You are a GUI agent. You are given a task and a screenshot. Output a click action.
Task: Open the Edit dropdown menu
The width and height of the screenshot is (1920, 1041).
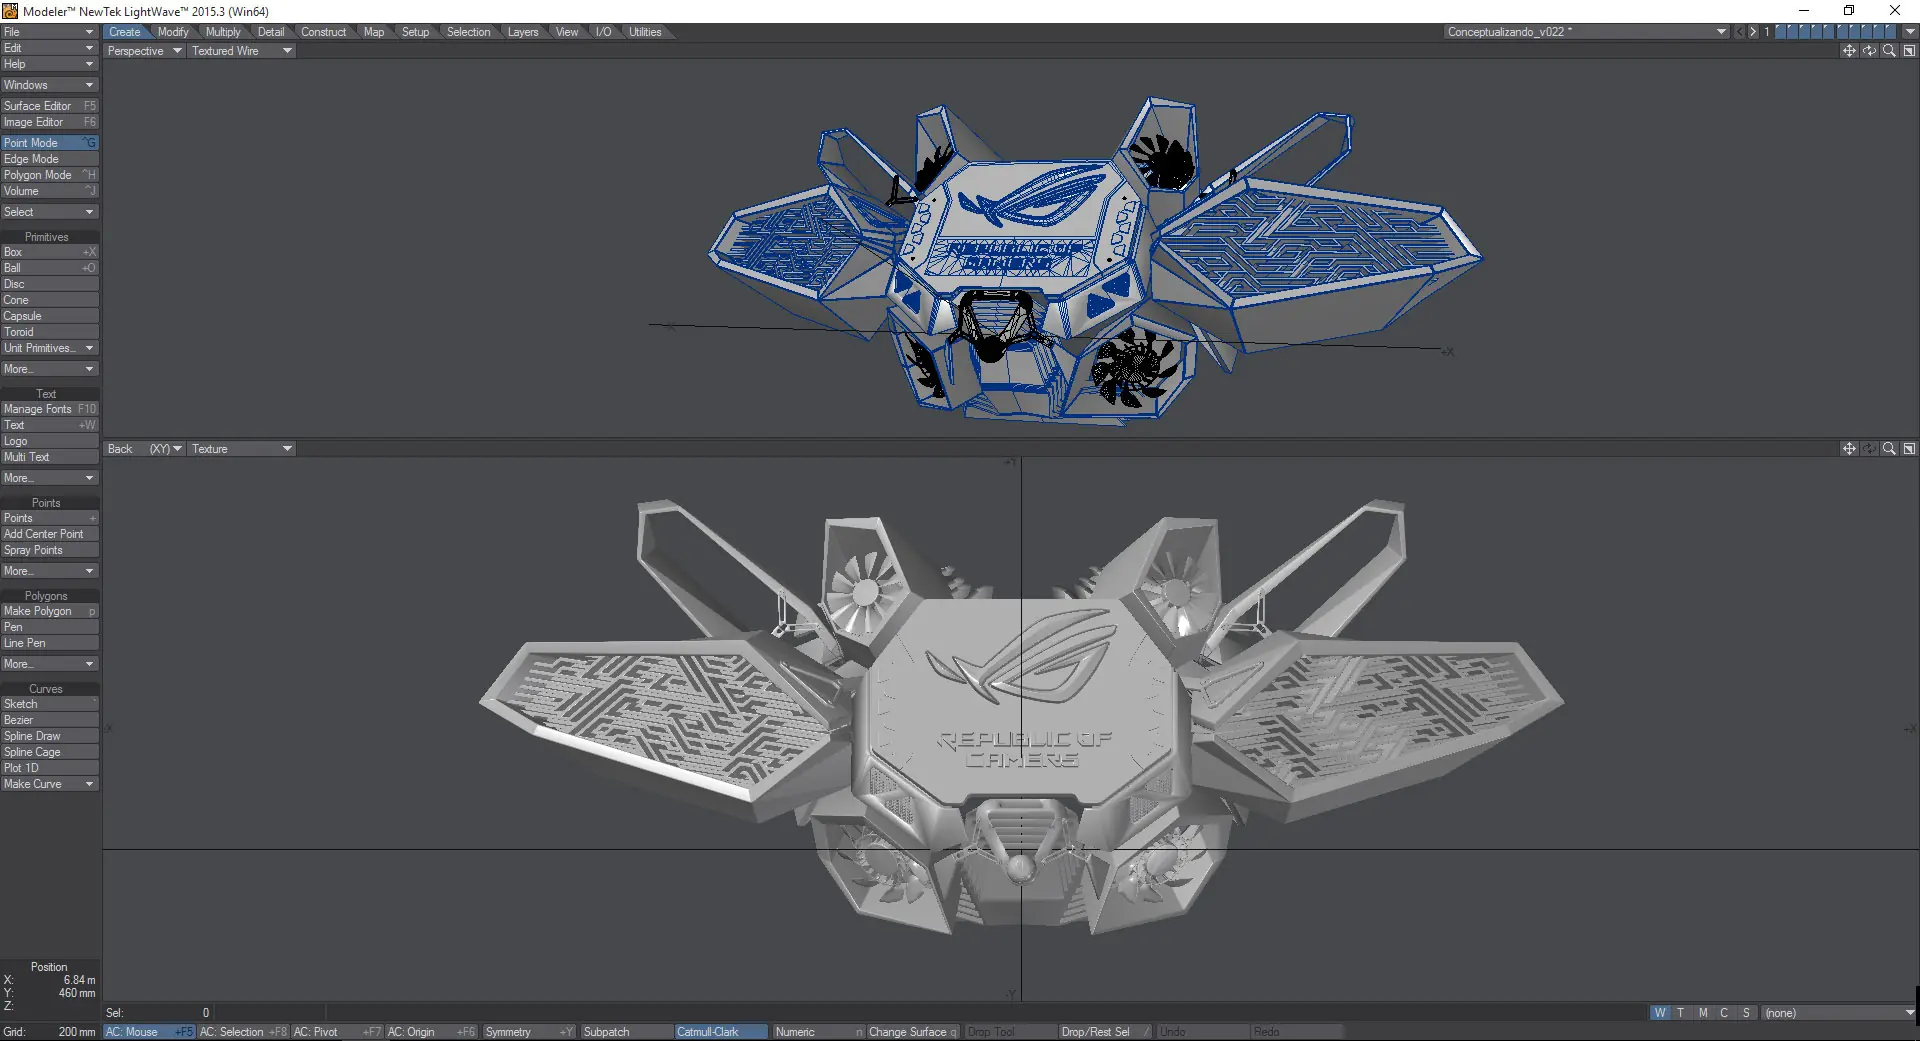49,48
